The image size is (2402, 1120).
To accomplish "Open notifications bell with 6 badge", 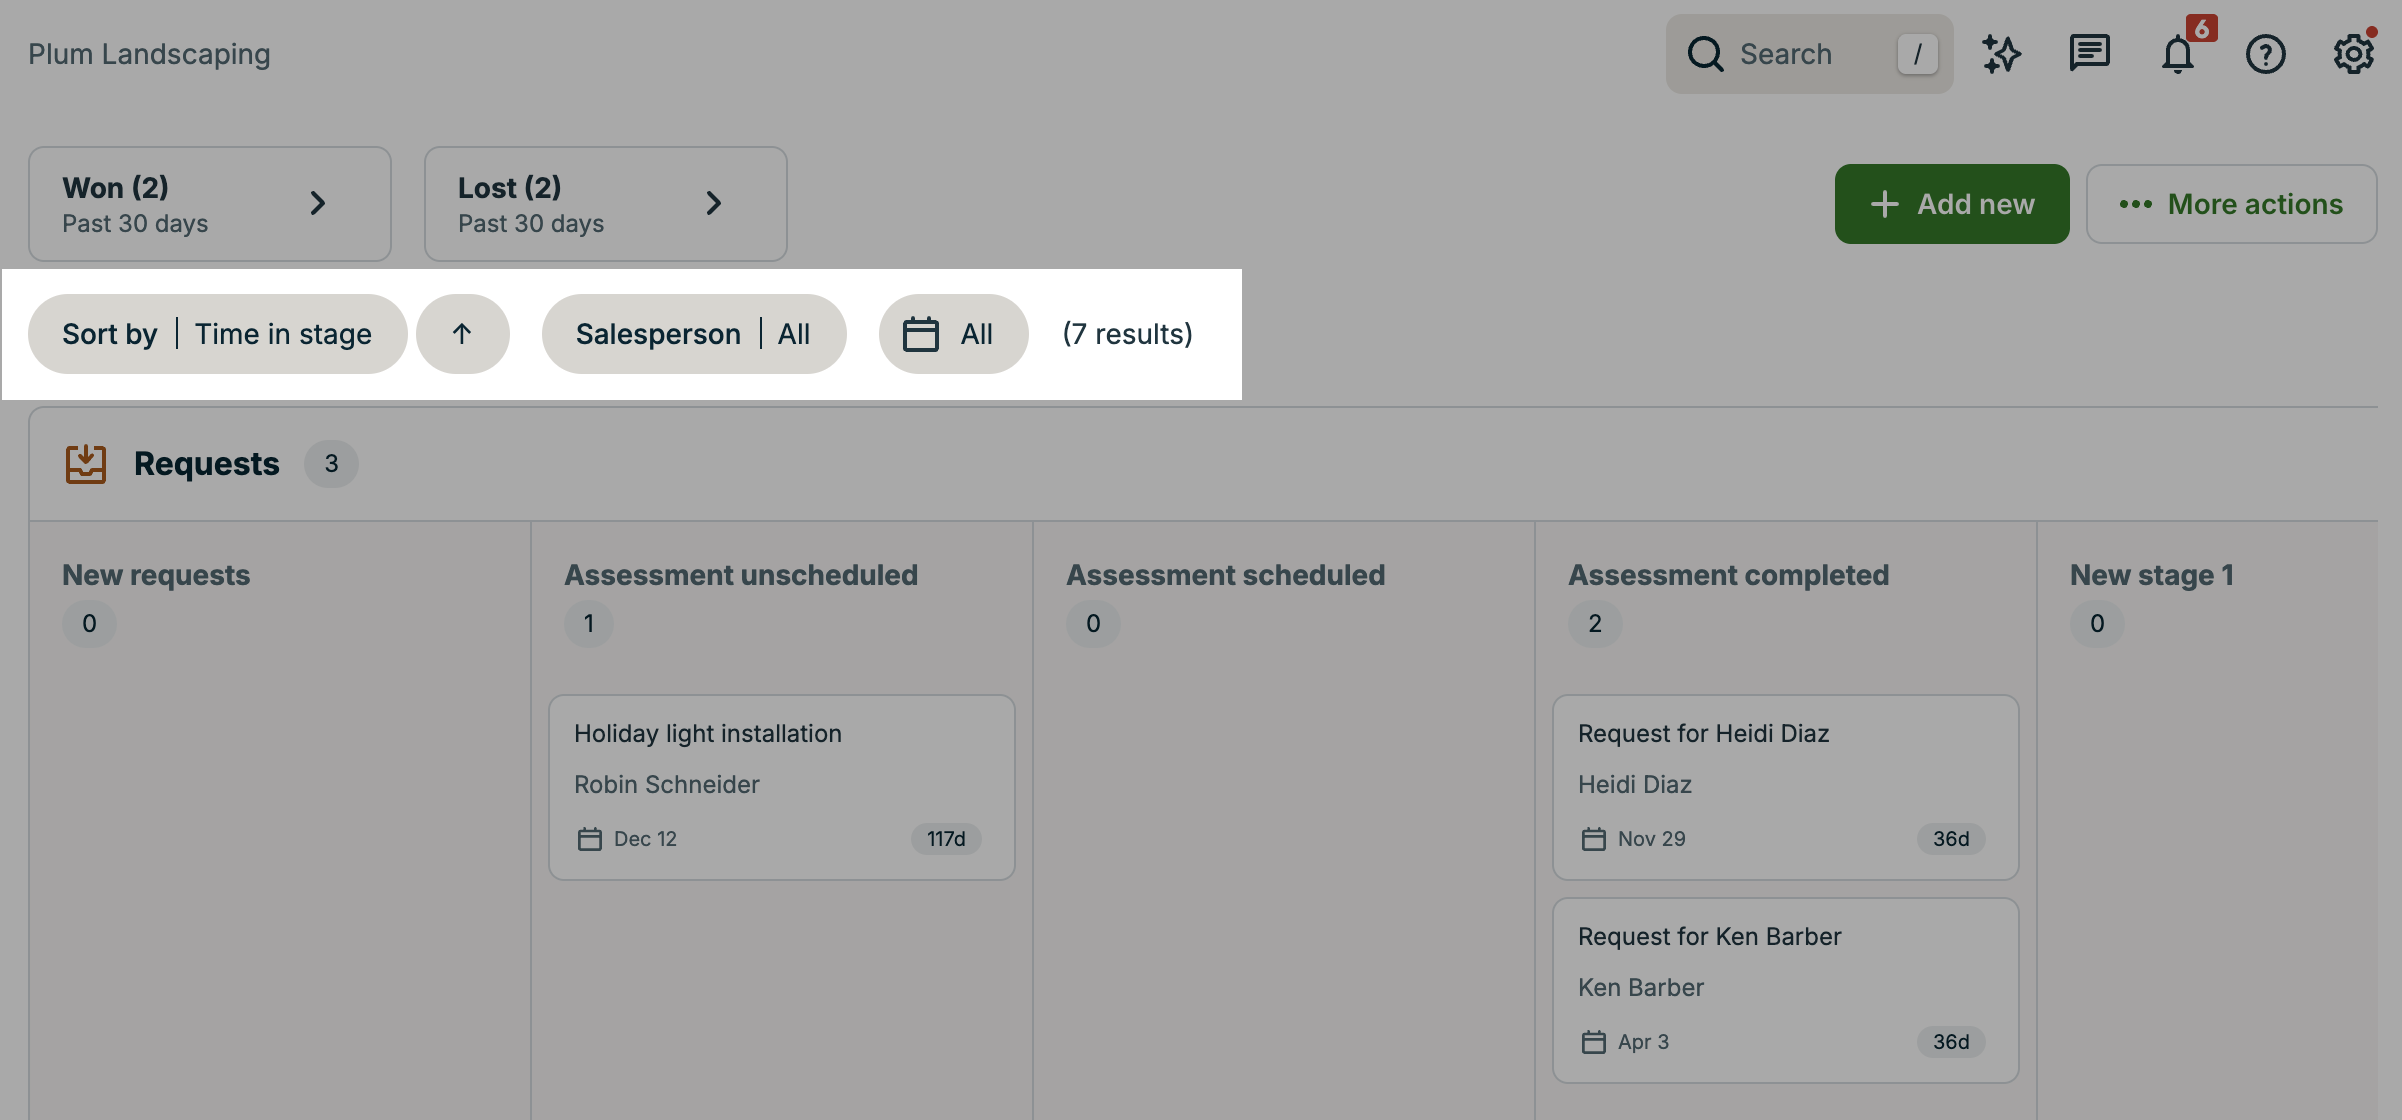I will [2178, 54].
